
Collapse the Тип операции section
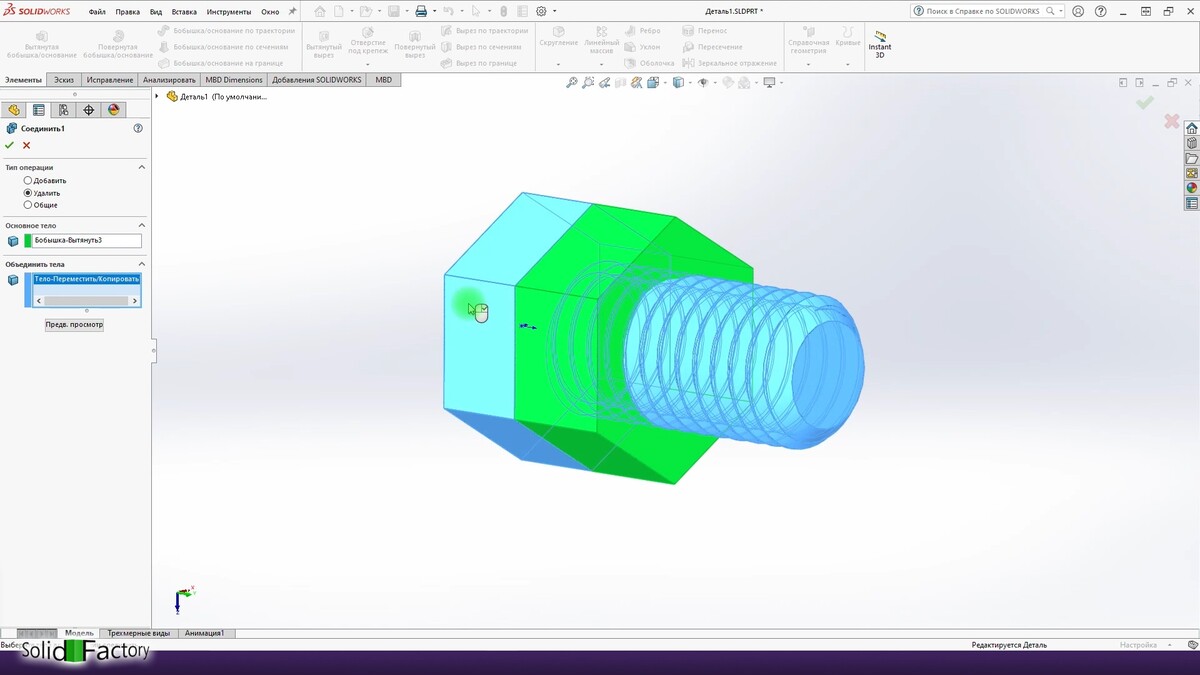[x=141, y=168]
